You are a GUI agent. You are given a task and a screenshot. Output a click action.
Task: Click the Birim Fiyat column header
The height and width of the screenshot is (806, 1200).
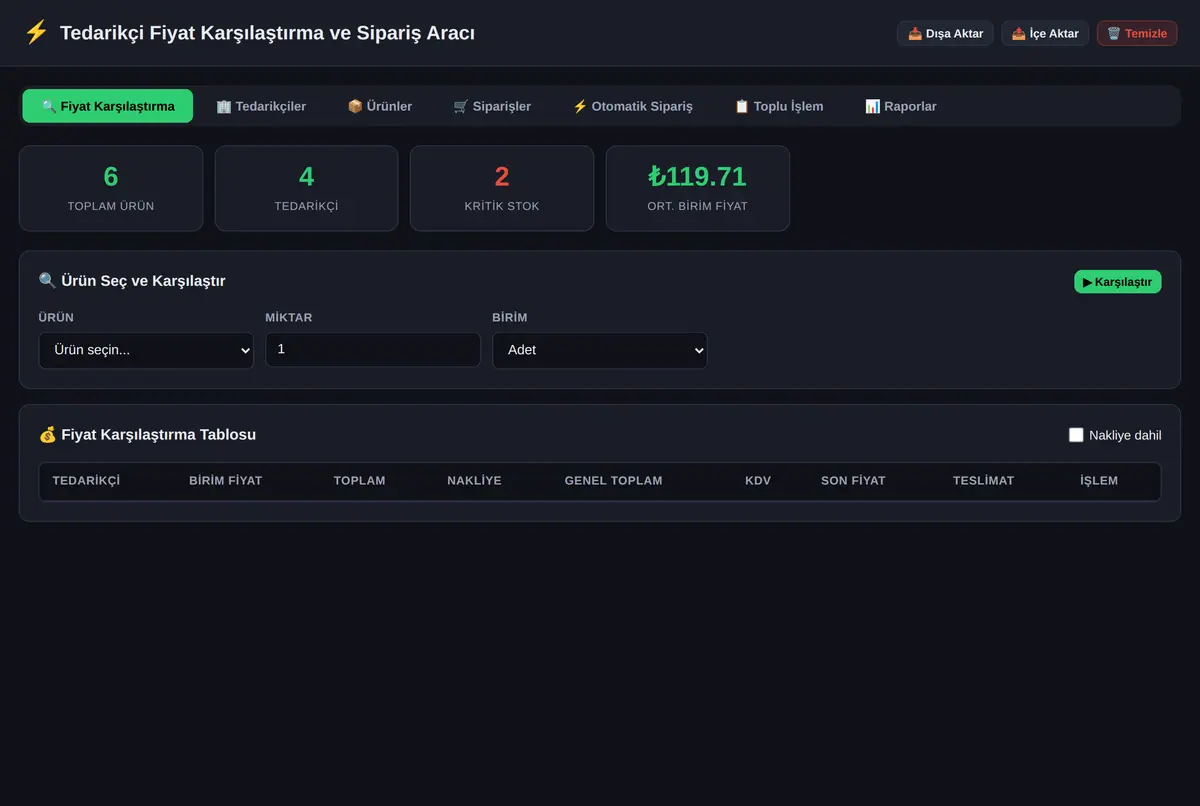(x=225, y=481)
